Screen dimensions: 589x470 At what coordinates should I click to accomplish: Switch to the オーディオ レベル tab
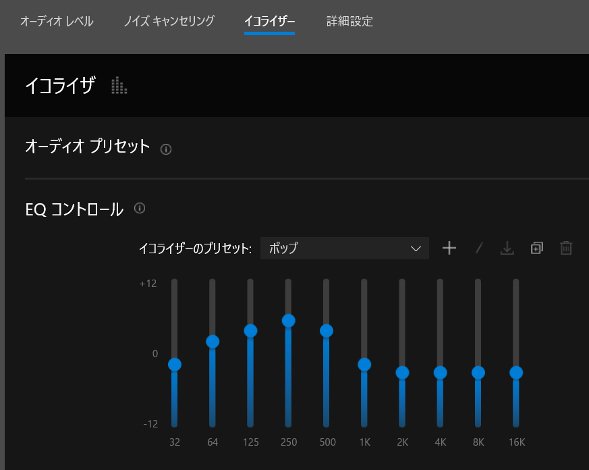[x=57, y=21]
